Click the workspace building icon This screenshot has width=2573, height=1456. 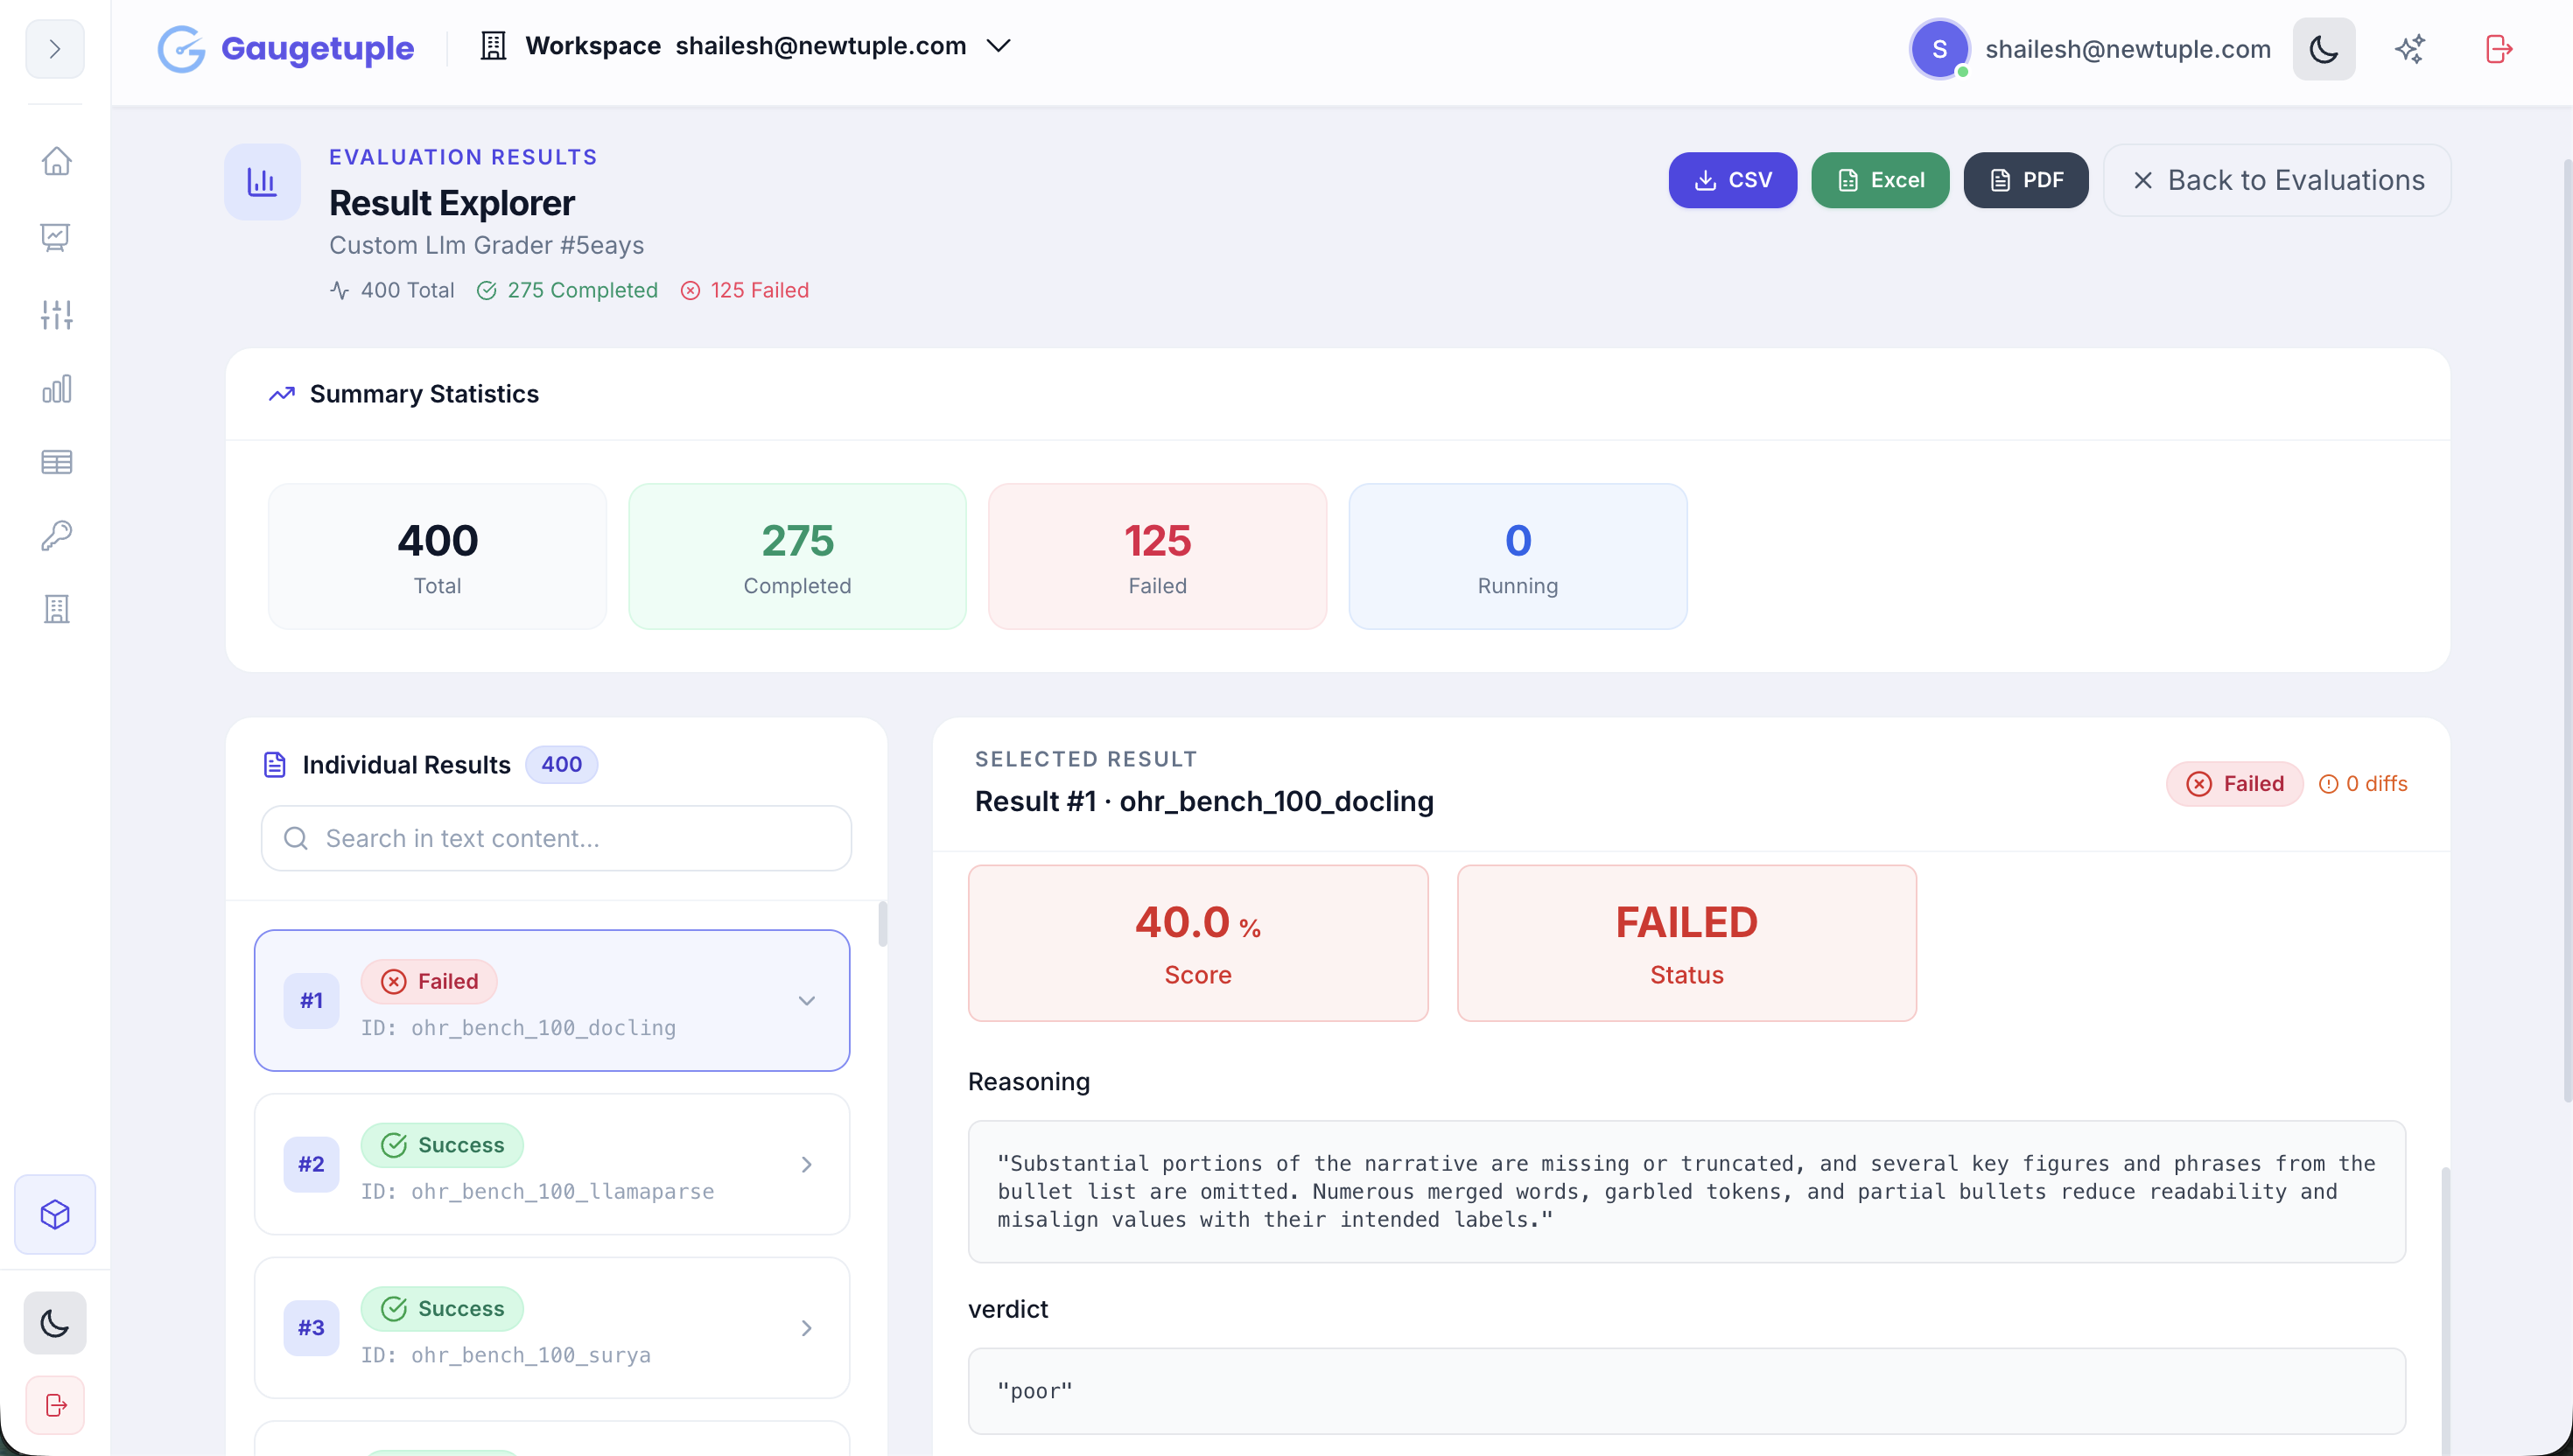point(493,46)
